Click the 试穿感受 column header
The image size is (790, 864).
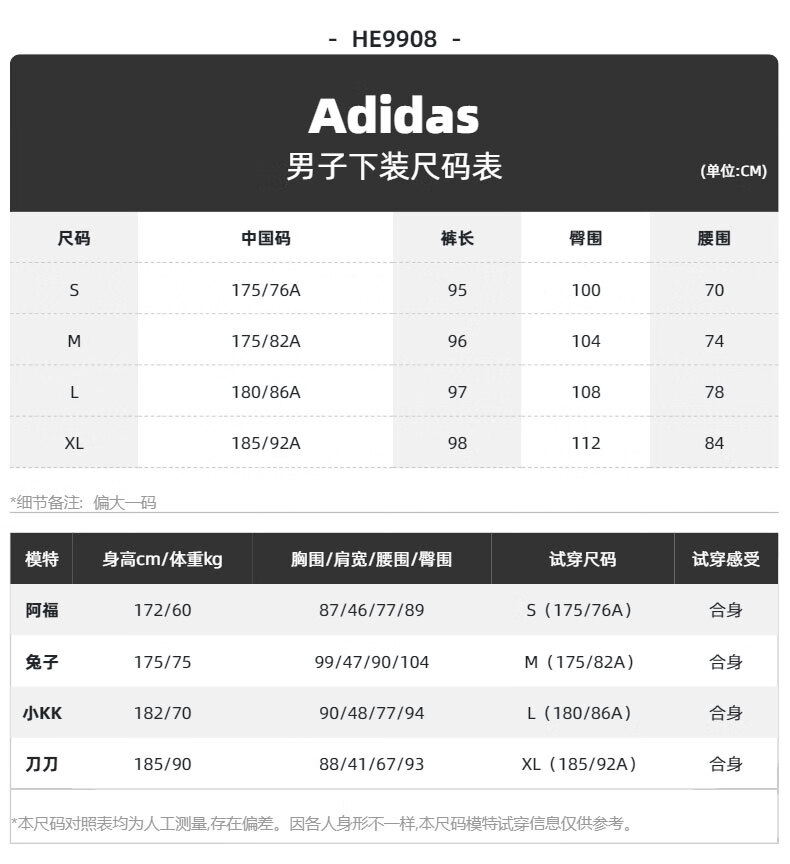[x=726, y=559]
